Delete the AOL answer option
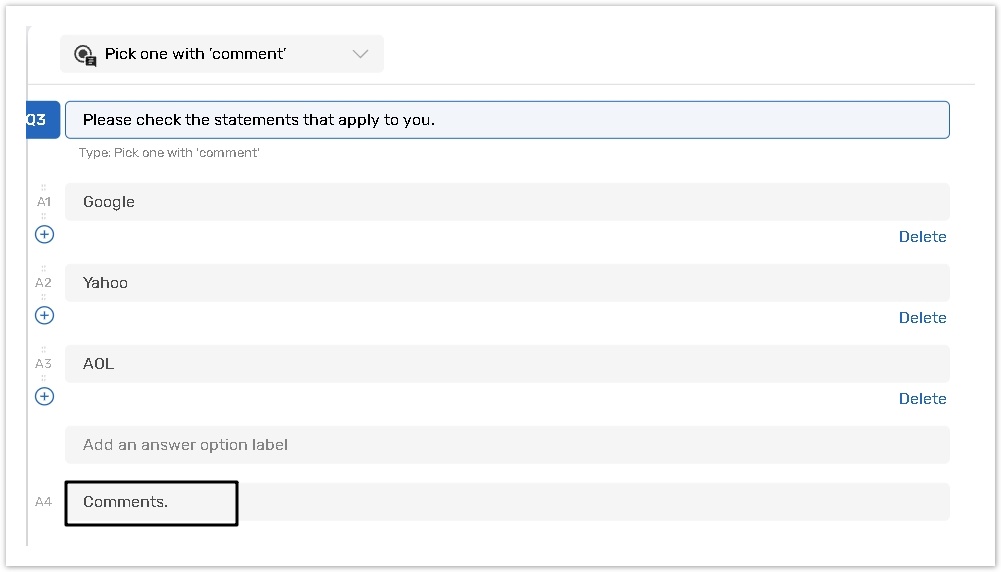1001x572 pixels. [922, 399]
